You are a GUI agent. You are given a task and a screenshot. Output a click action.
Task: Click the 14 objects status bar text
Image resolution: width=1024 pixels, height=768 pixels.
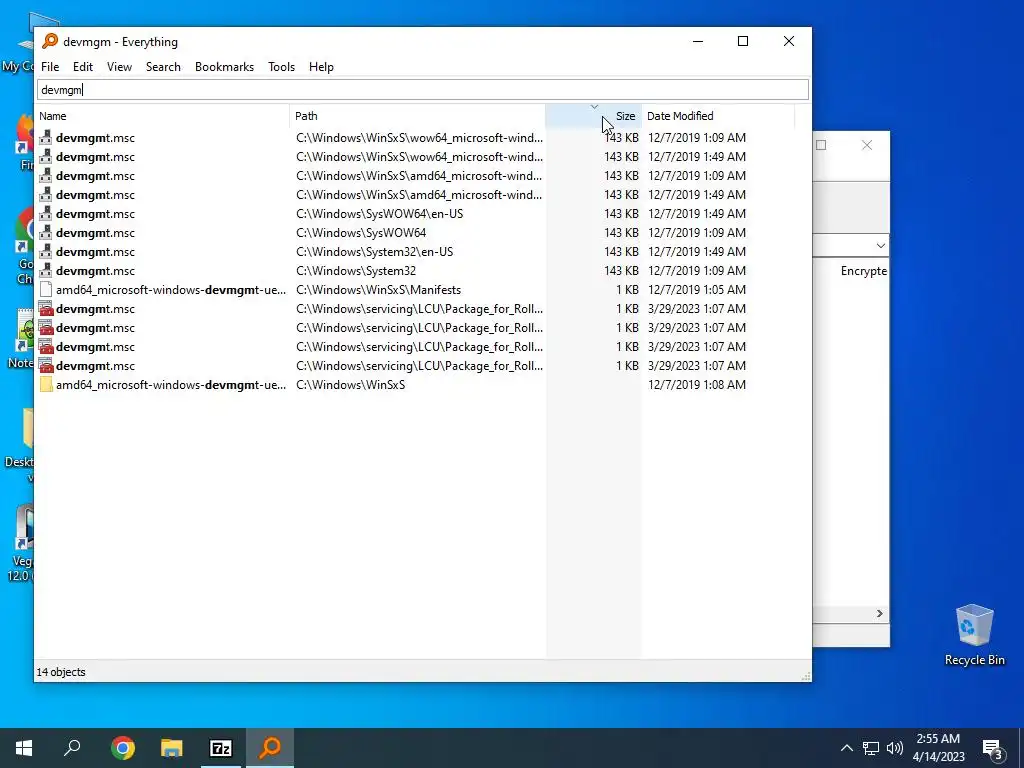click(x=61, y=672)
